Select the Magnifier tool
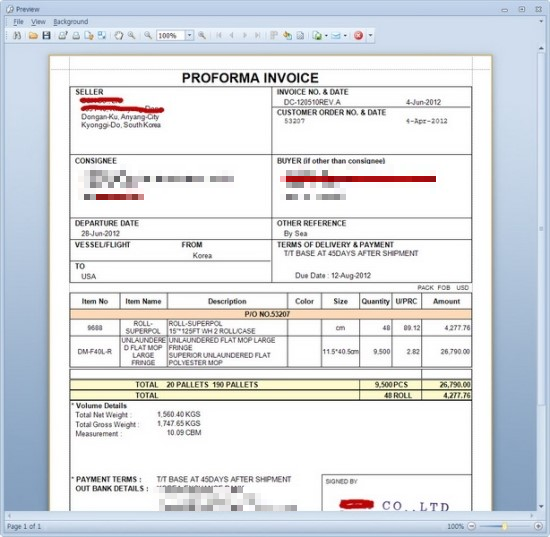The height and width of the screenshot is (537, 550). pyautogui.click(x=132, y=35)
